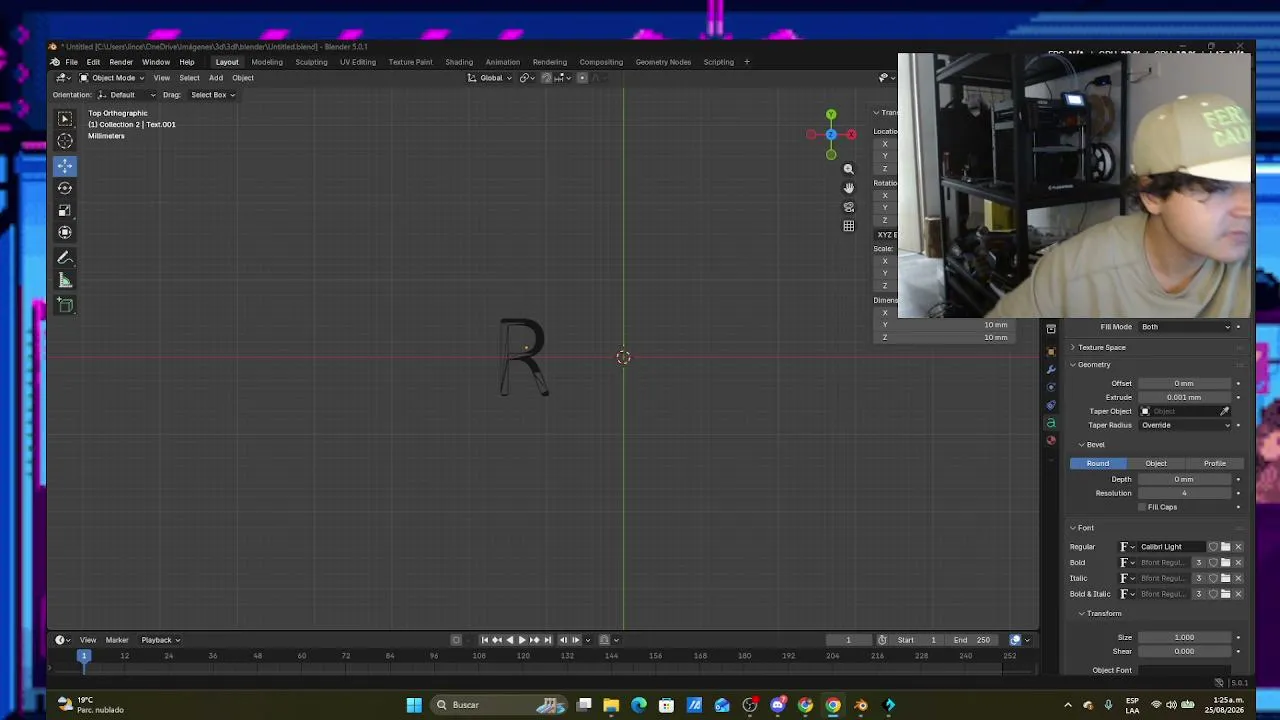Choose the Move tool
Viewport: 1280px width, 720px height.
[65, 166]
